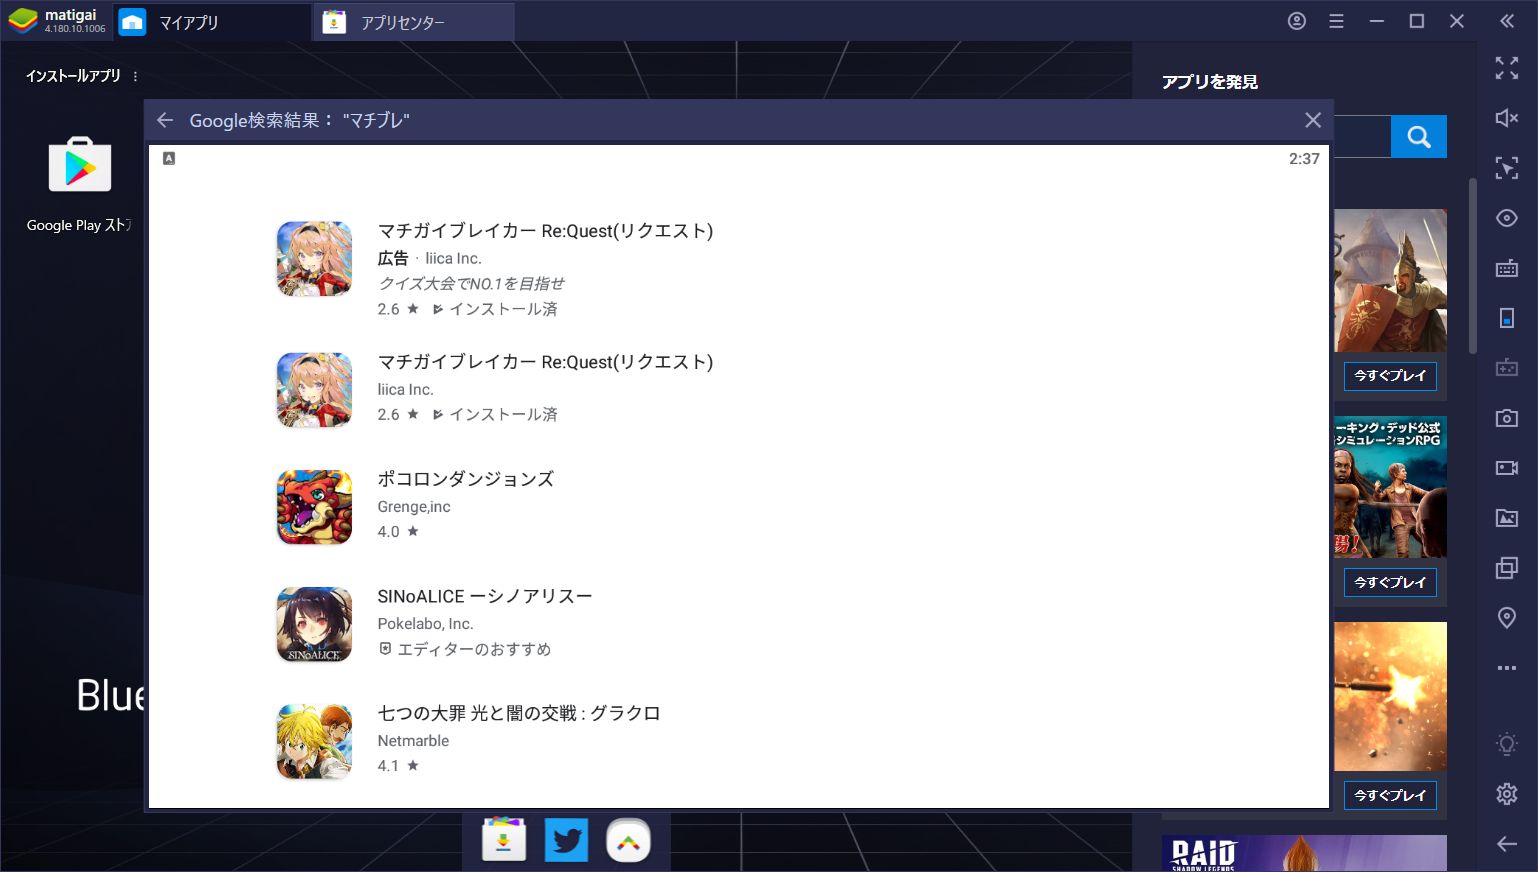Open the RAID Shadow Legends banner
This screenshot has height=872, width=1538.
1304,853
